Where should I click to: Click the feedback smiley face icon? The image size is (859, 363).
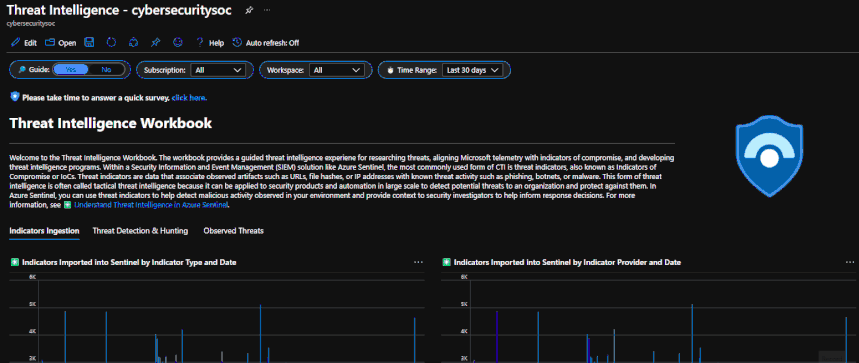coord(177,42)
